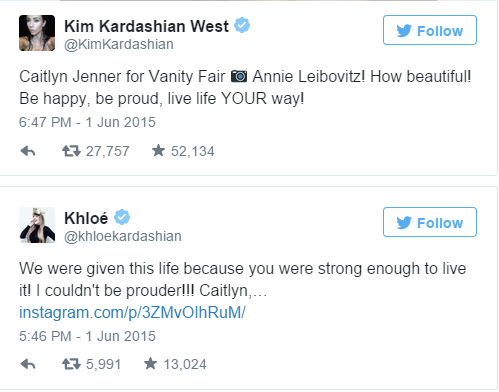Open the @KimKardashian handle
Viewport: 499px width, 392px height.
(x=119, y=44)
